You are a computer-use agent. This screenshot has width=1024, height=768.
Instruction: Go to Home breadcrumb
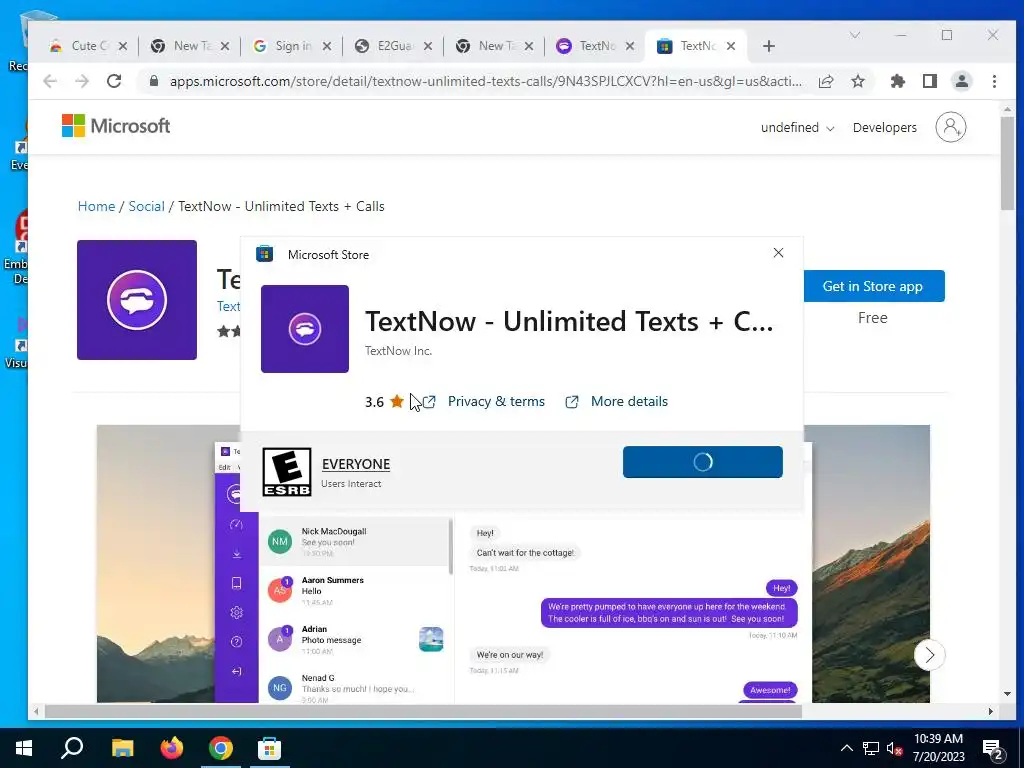click(96, 206)
